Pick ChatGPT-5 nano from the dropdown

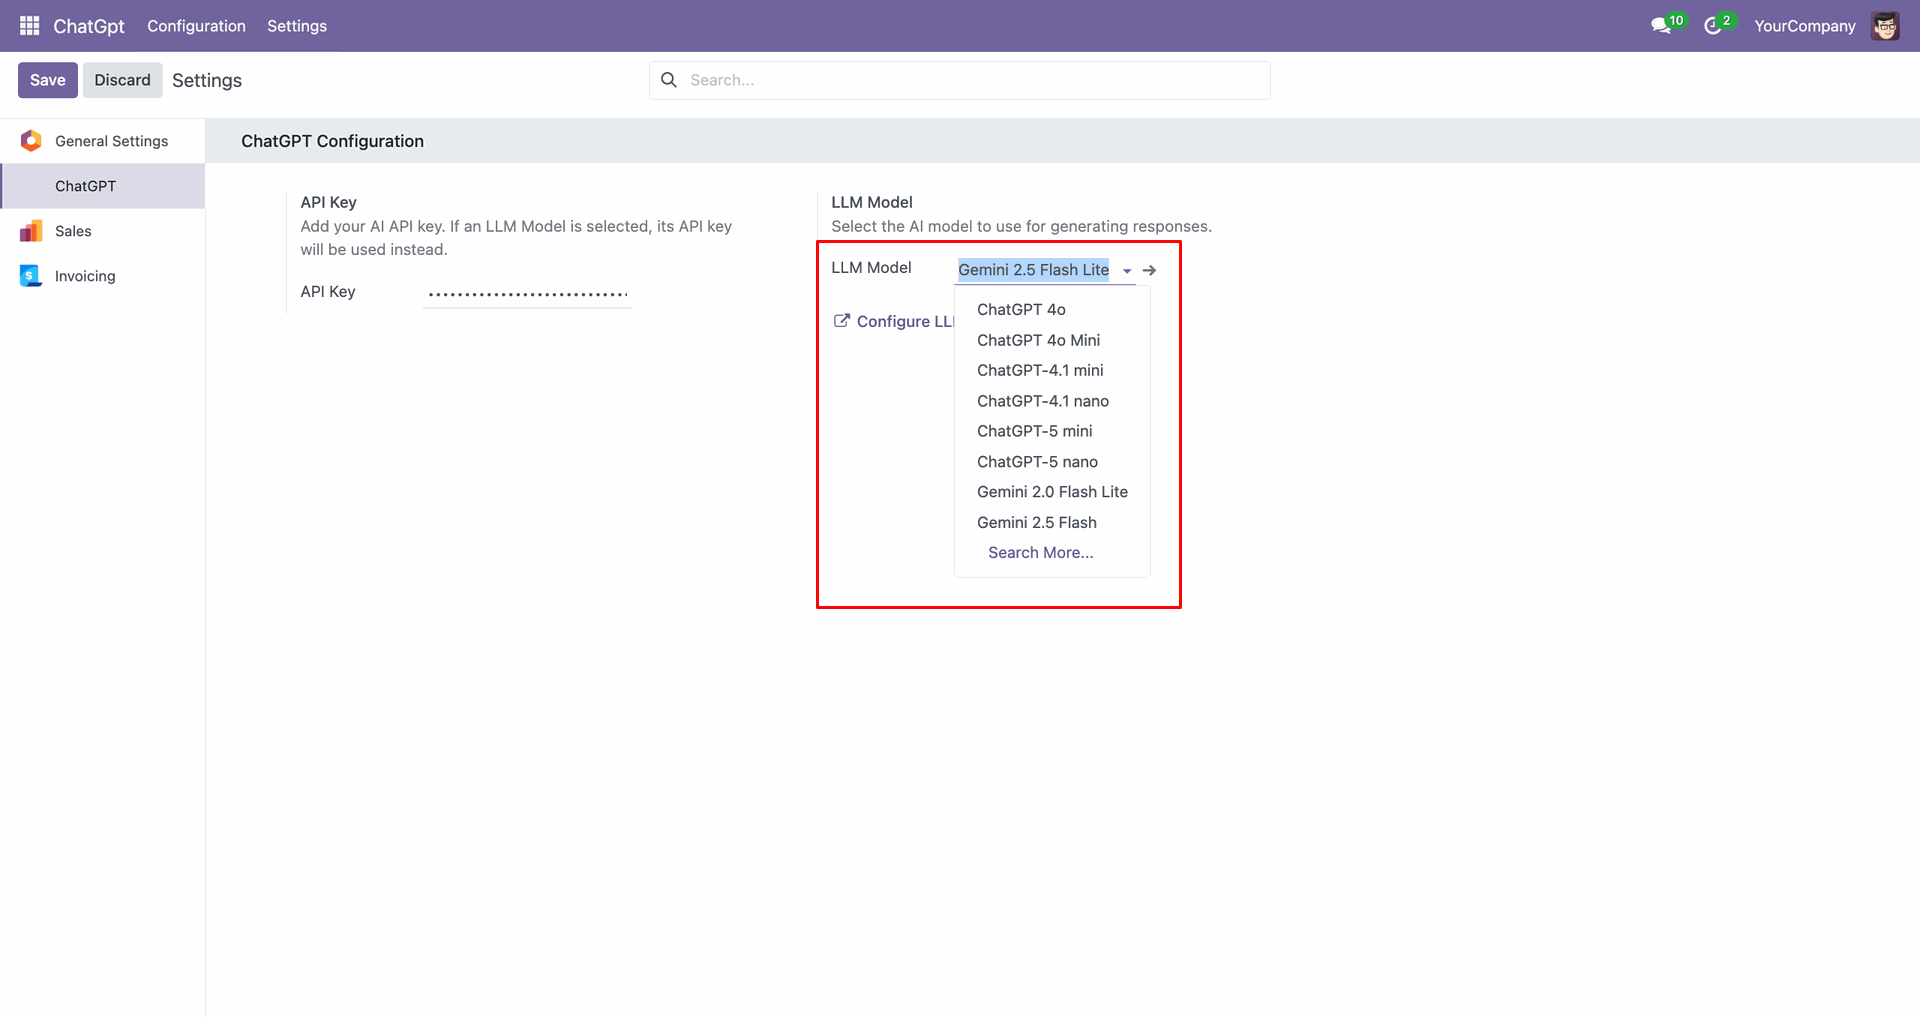point(1037,461)
